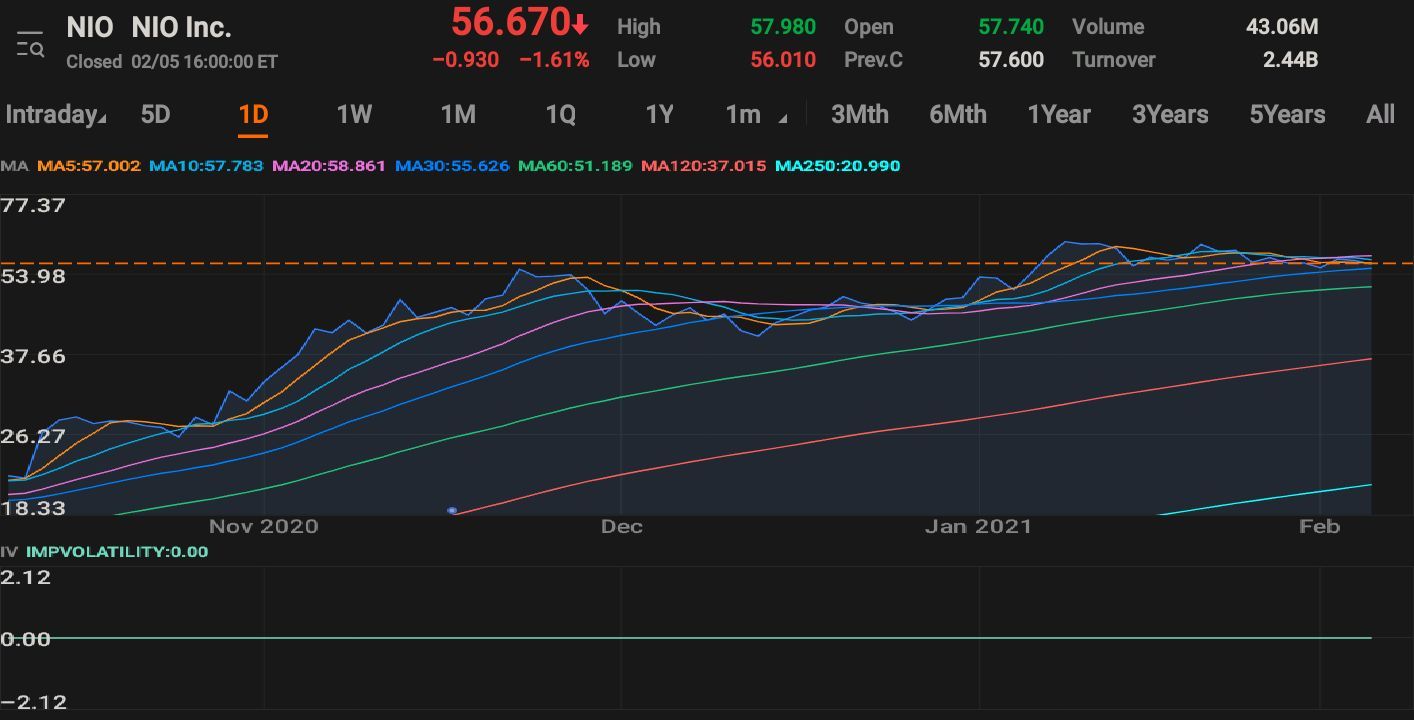Set chart range to 3Mth

coord(860,114)
